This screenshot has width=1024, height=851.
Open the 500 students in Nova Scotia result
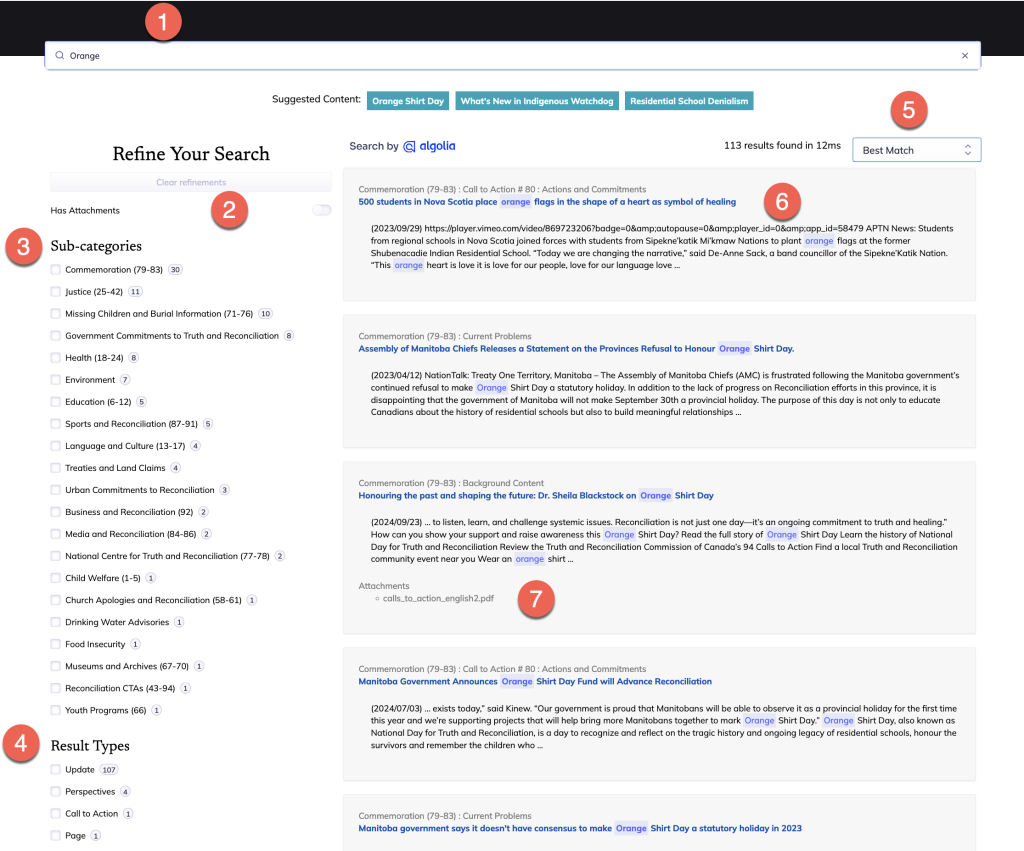coord(546,202)
